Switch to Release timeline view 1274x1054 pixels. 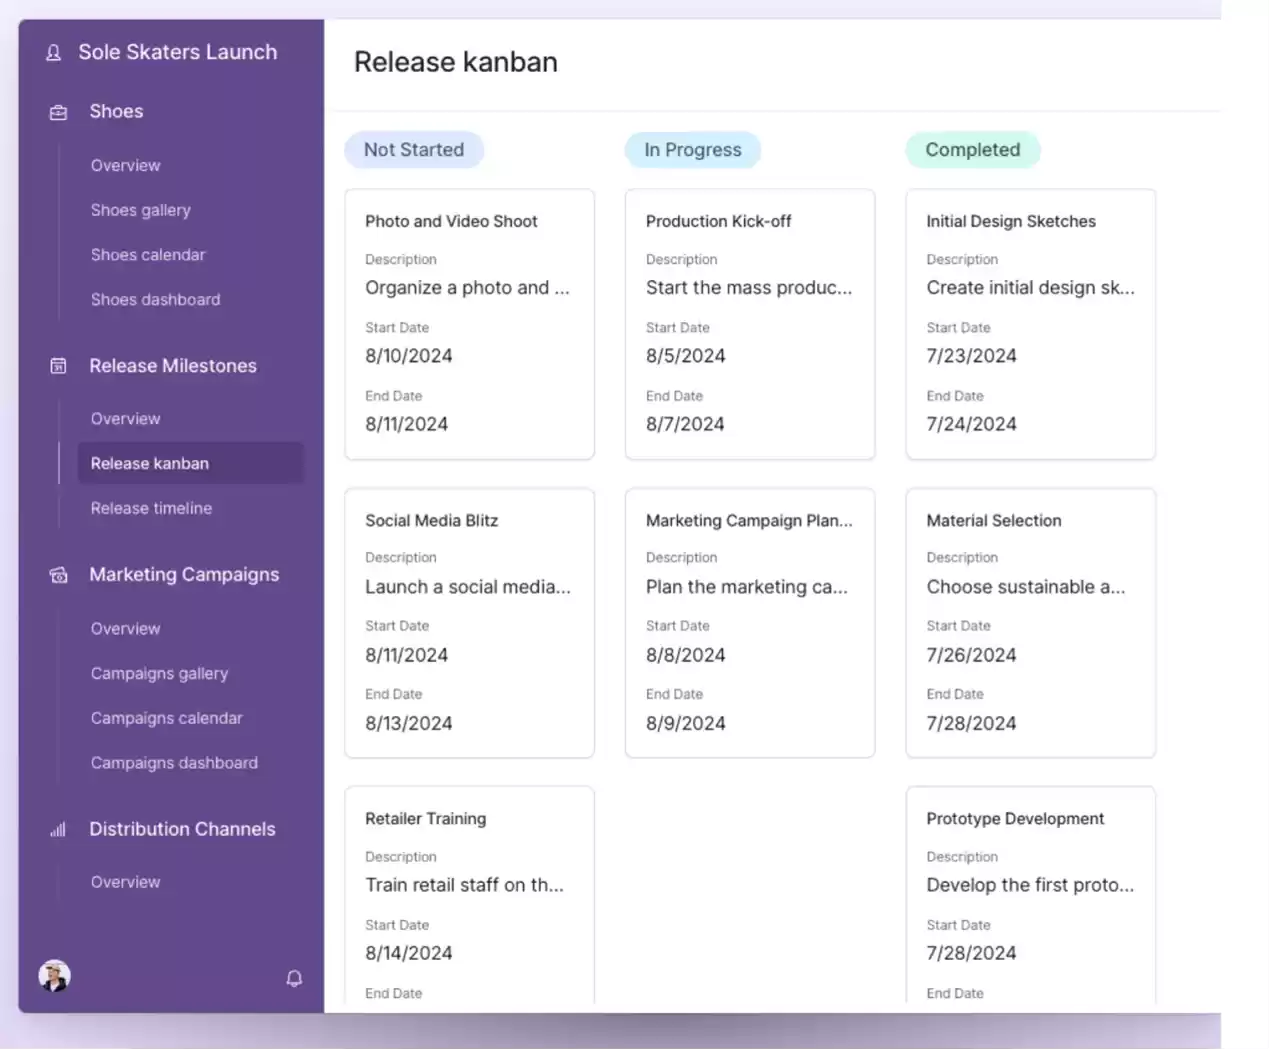coord(151,508)
